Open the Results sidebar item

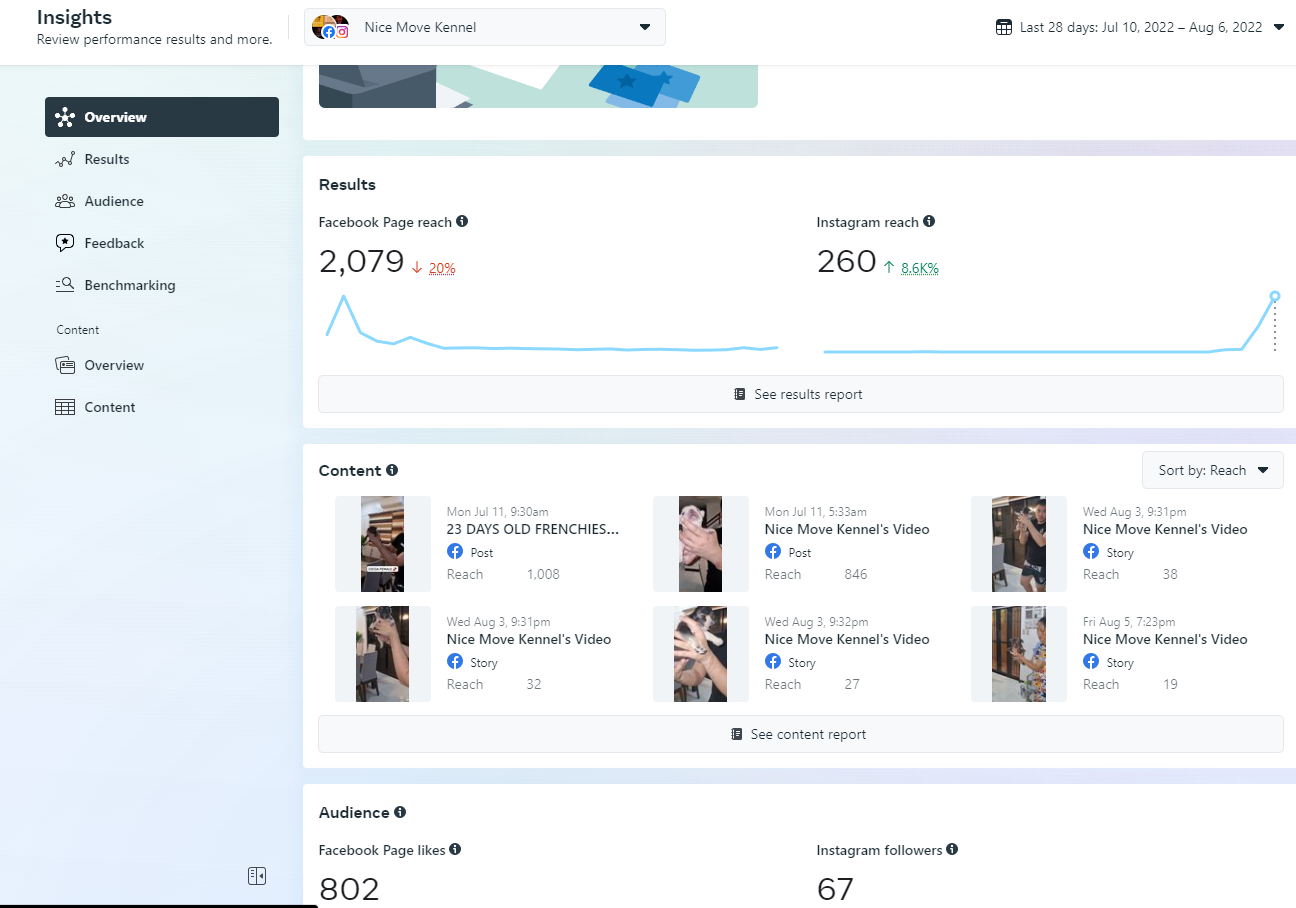coord(162,159)
